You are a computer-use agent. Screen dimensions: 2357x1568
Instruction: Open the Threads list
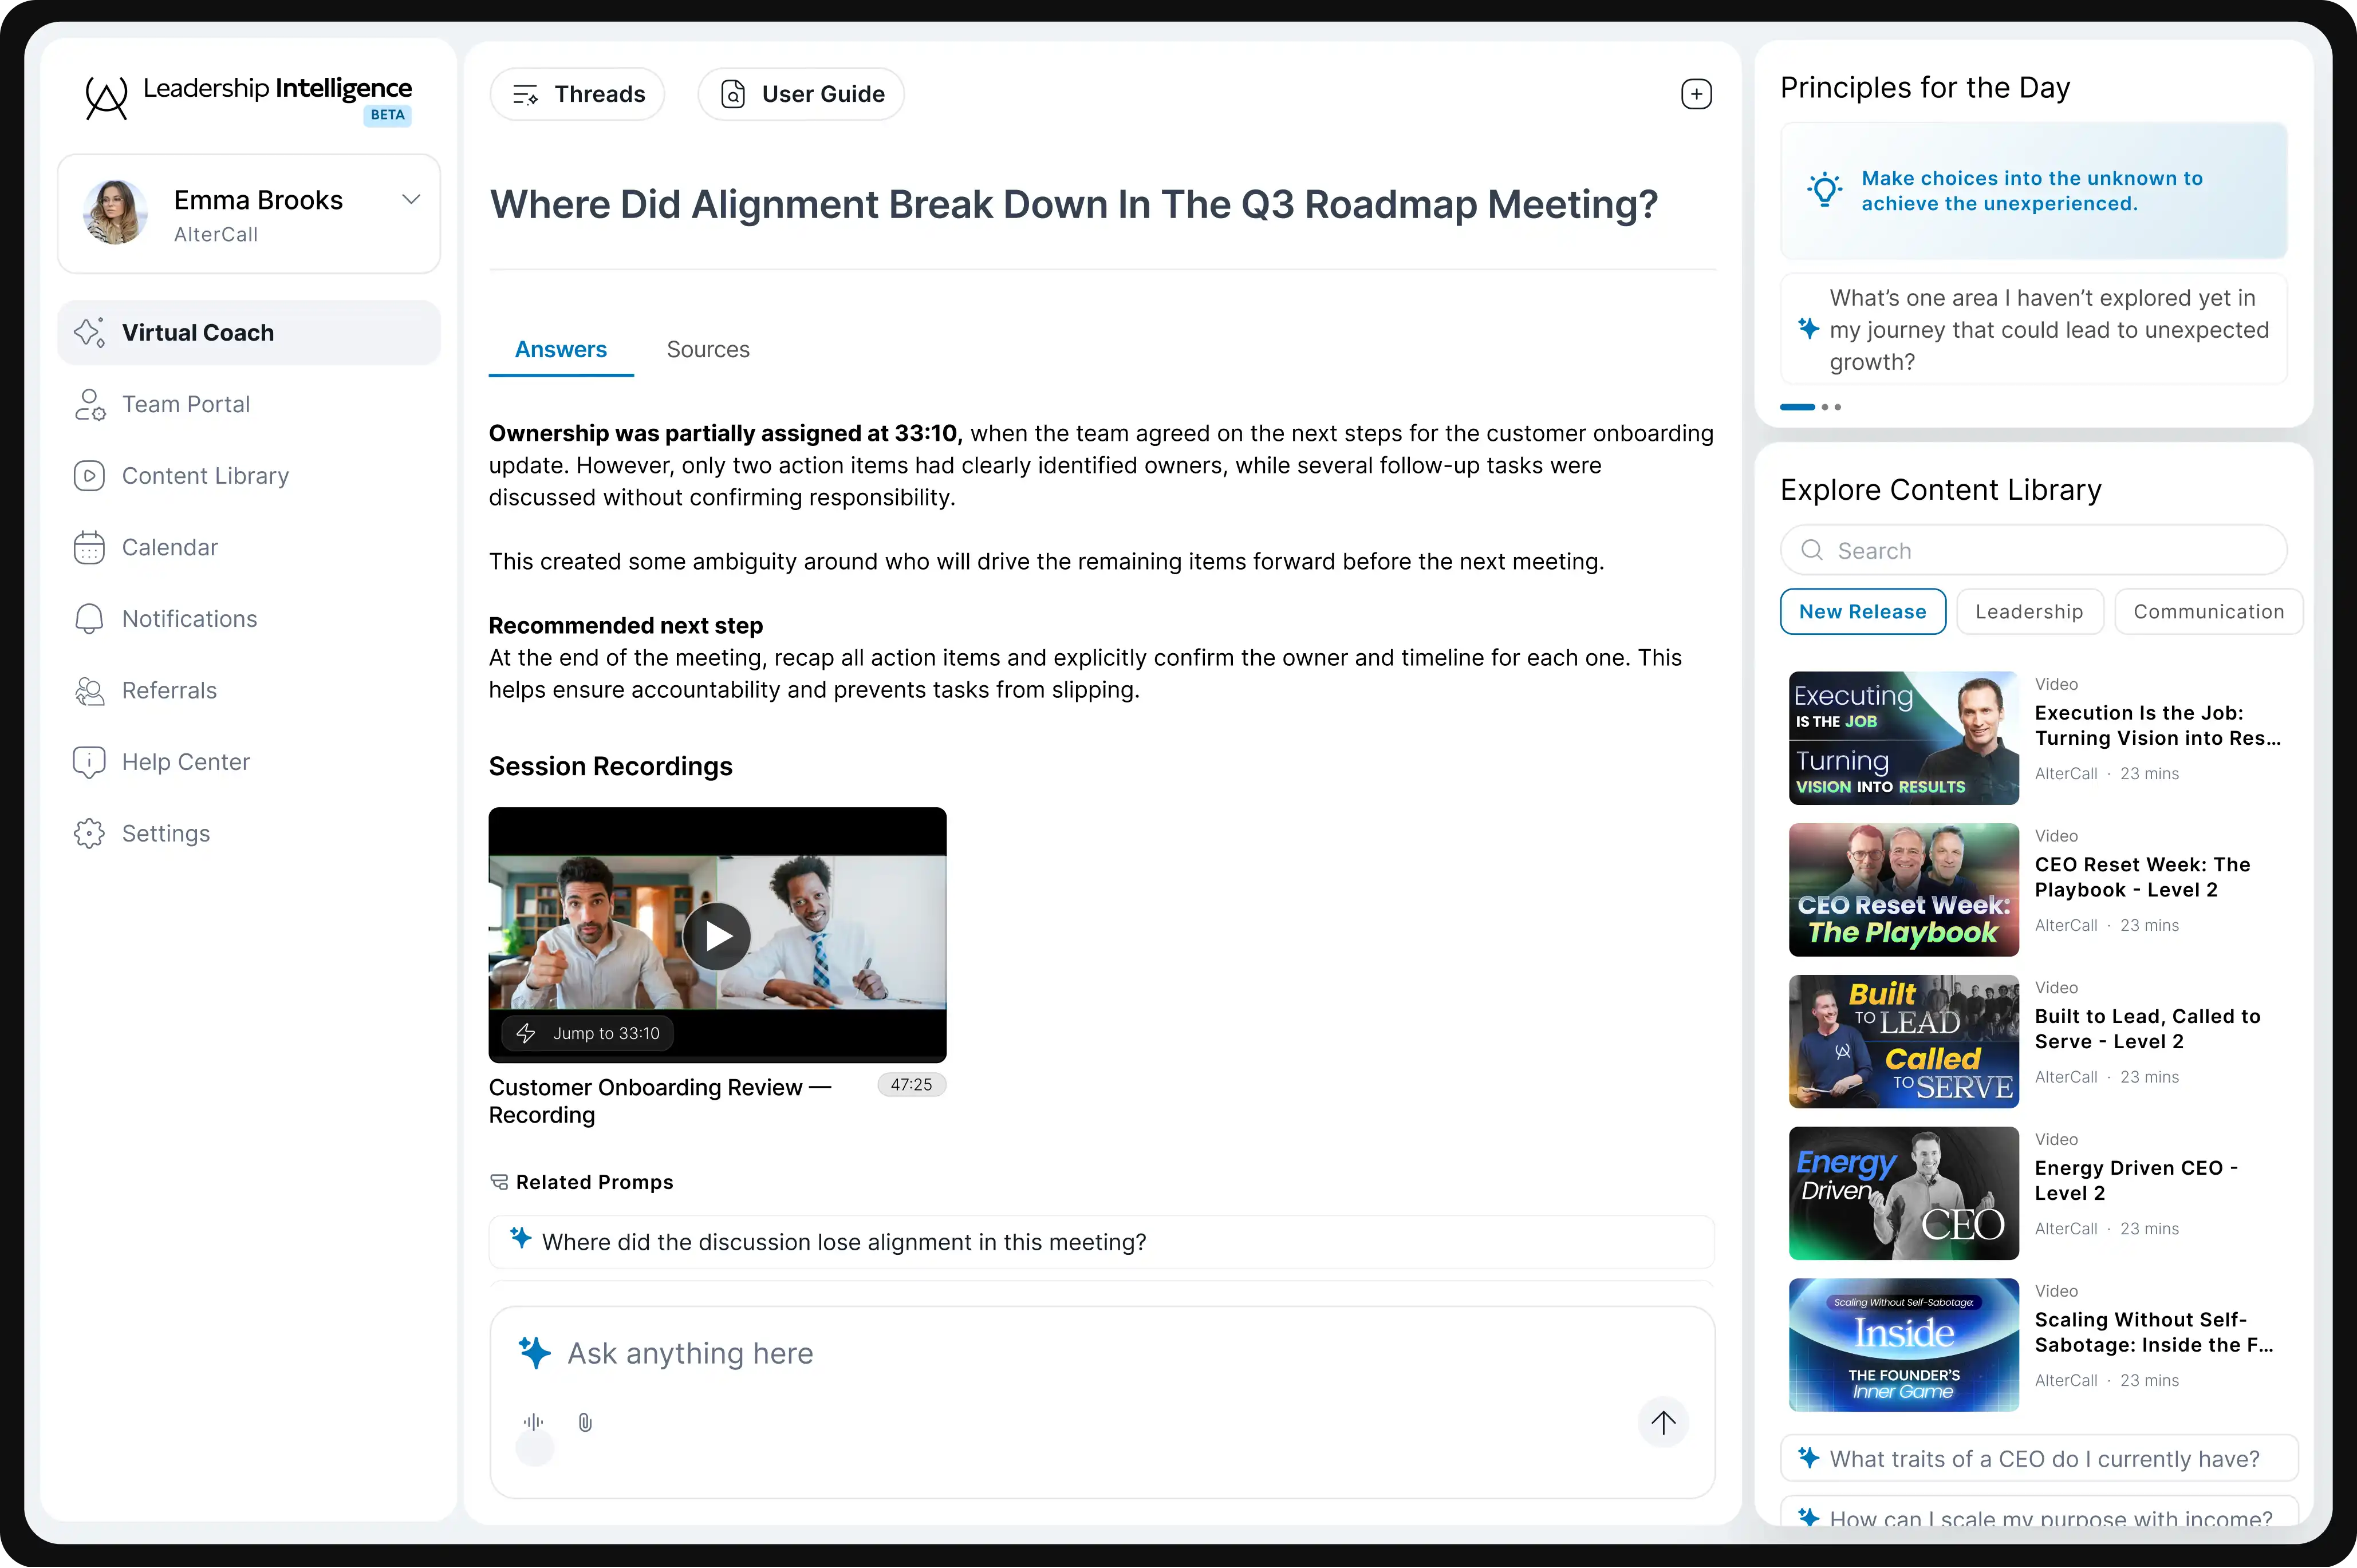click(578, 94)
